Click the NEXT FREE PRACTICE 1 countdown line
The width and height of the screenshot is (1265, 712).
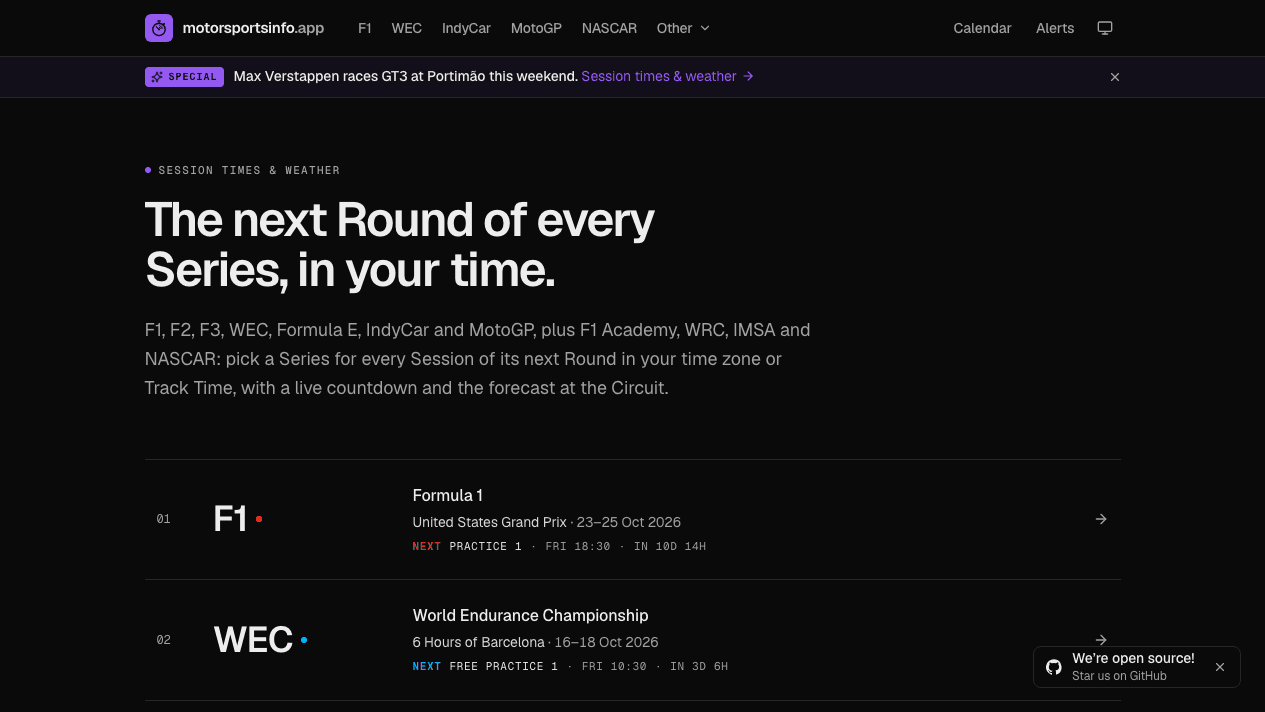570,667
